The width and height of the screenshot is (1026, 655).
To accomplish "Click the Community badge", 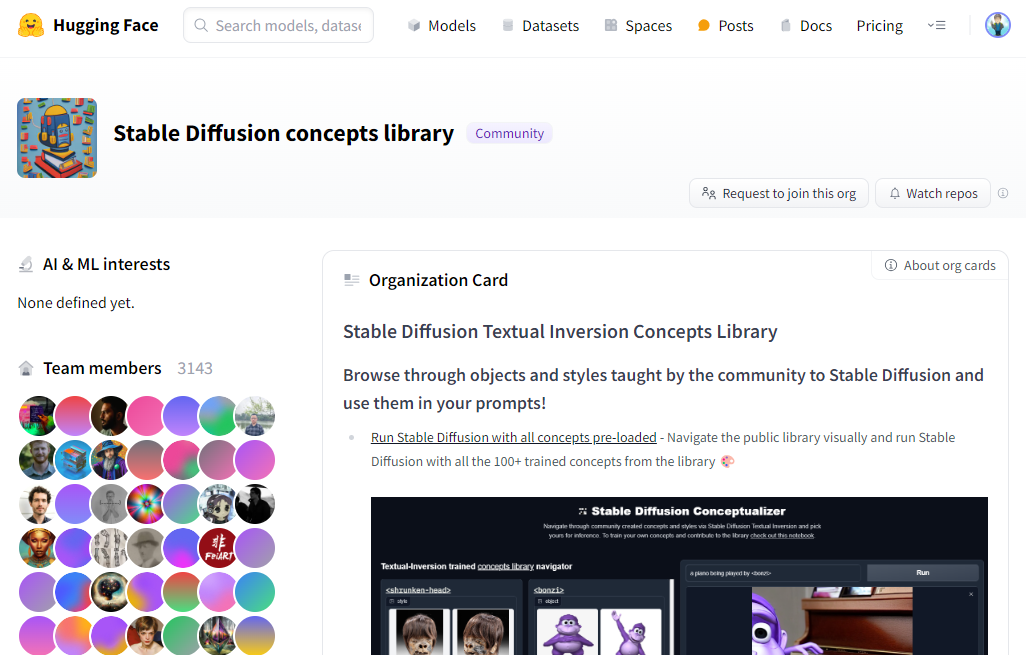I will pyautogui.click(x=509, y=133).
